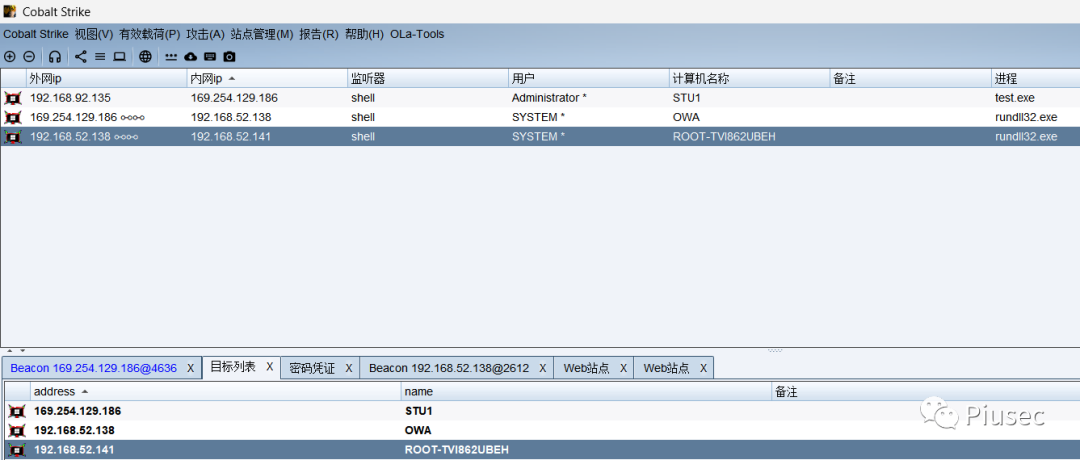Viewport: 1080px width, 460px height.
Task: Sort sessions by 备注 column header
Action: click(x=911, y=79)
